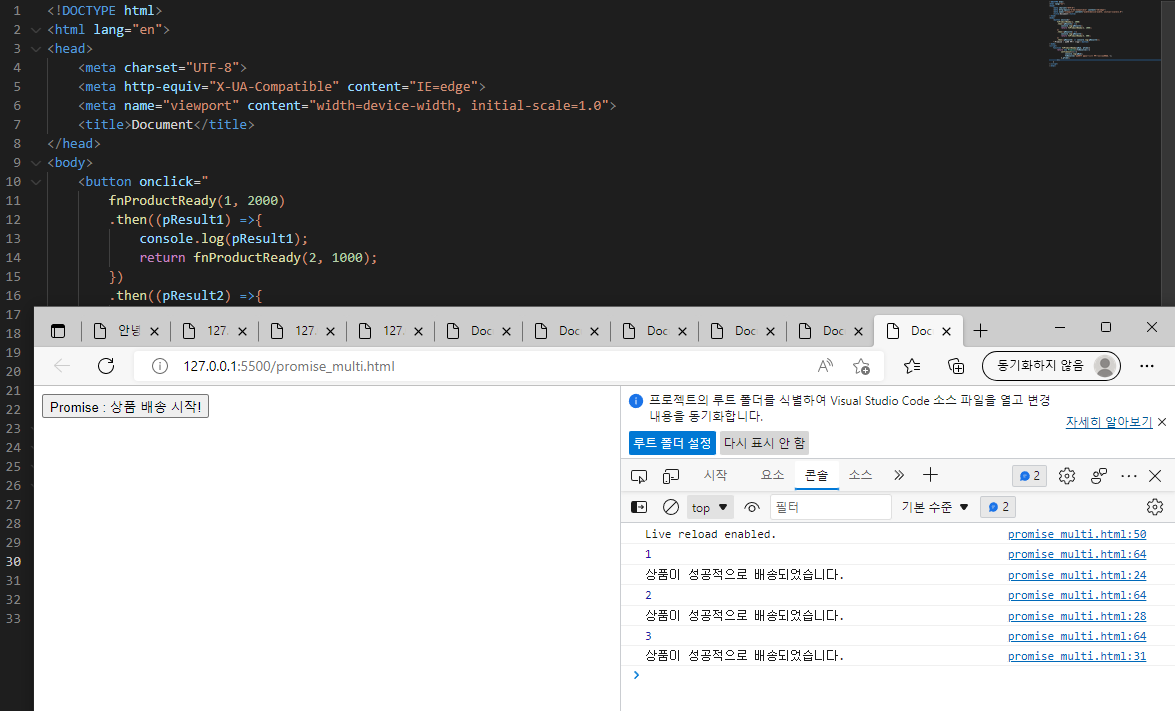
Task: Open the site information icon in address bar
Action: pyautogui.click(x=160, y=366)
